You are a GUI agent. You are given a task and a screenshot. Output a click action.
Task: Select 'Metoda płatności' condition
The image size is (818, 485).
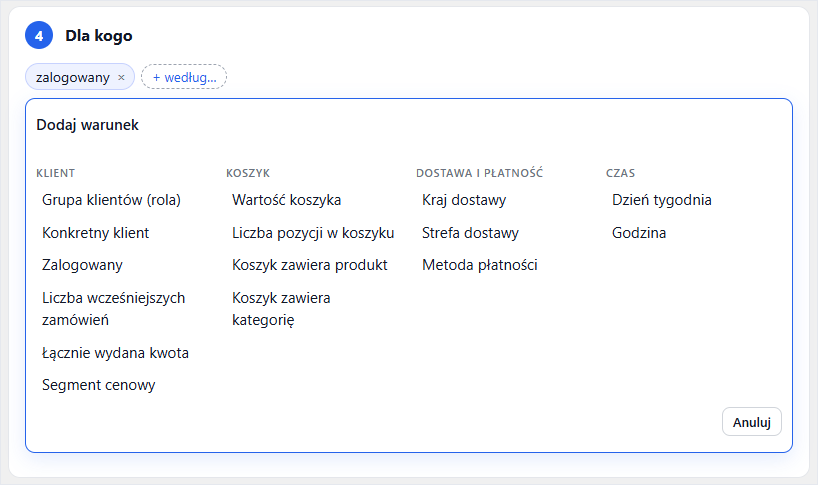479,265
